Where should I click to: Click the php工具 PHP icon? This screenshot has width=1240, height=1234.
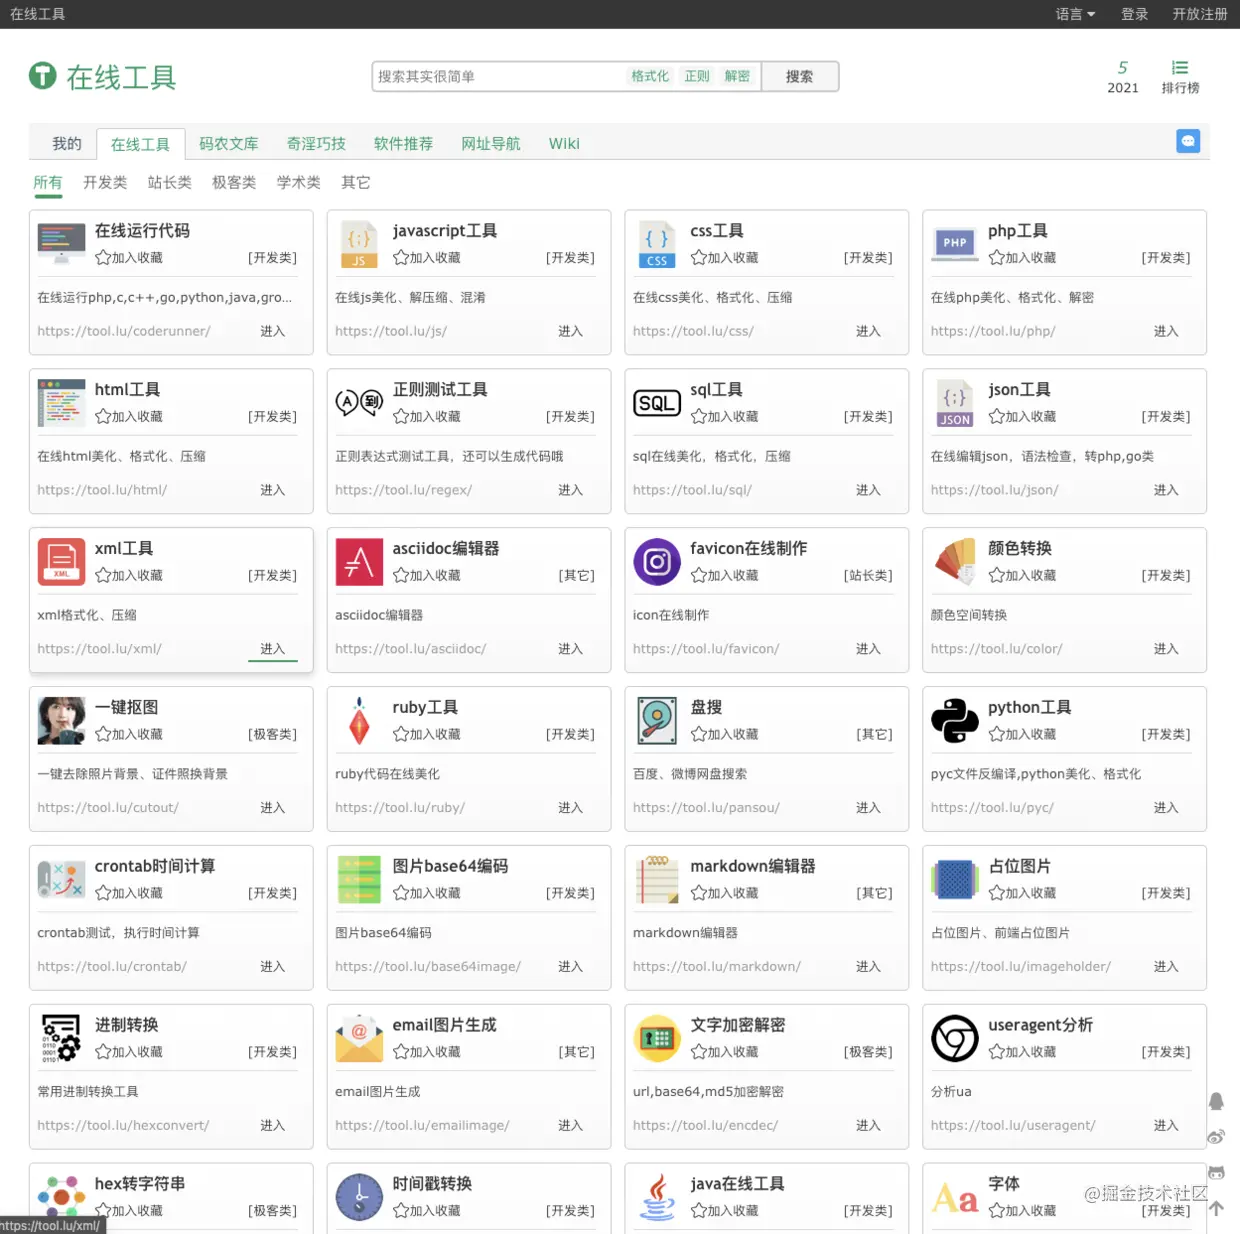click(955, 243)
